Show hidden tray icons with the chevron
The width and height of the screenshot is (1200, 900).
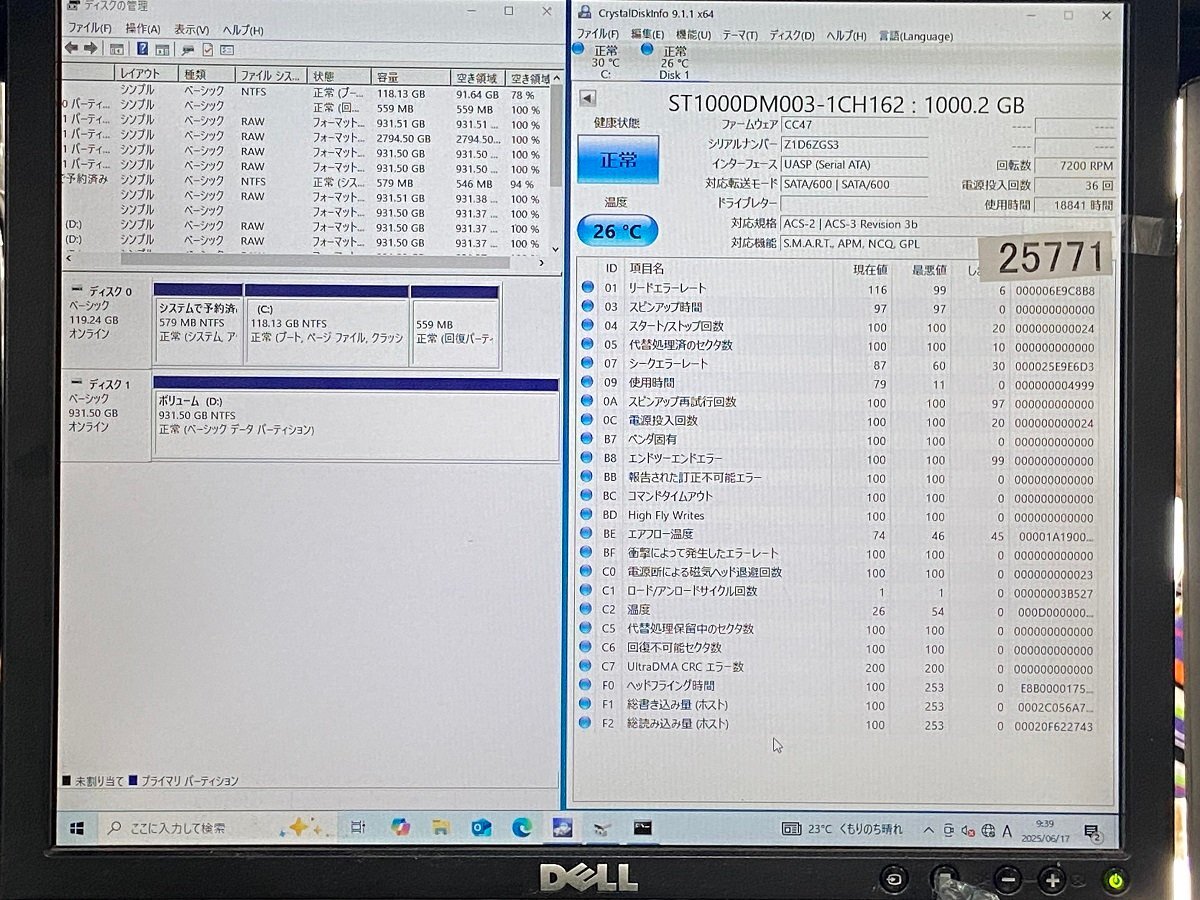(x=928, y=830)
